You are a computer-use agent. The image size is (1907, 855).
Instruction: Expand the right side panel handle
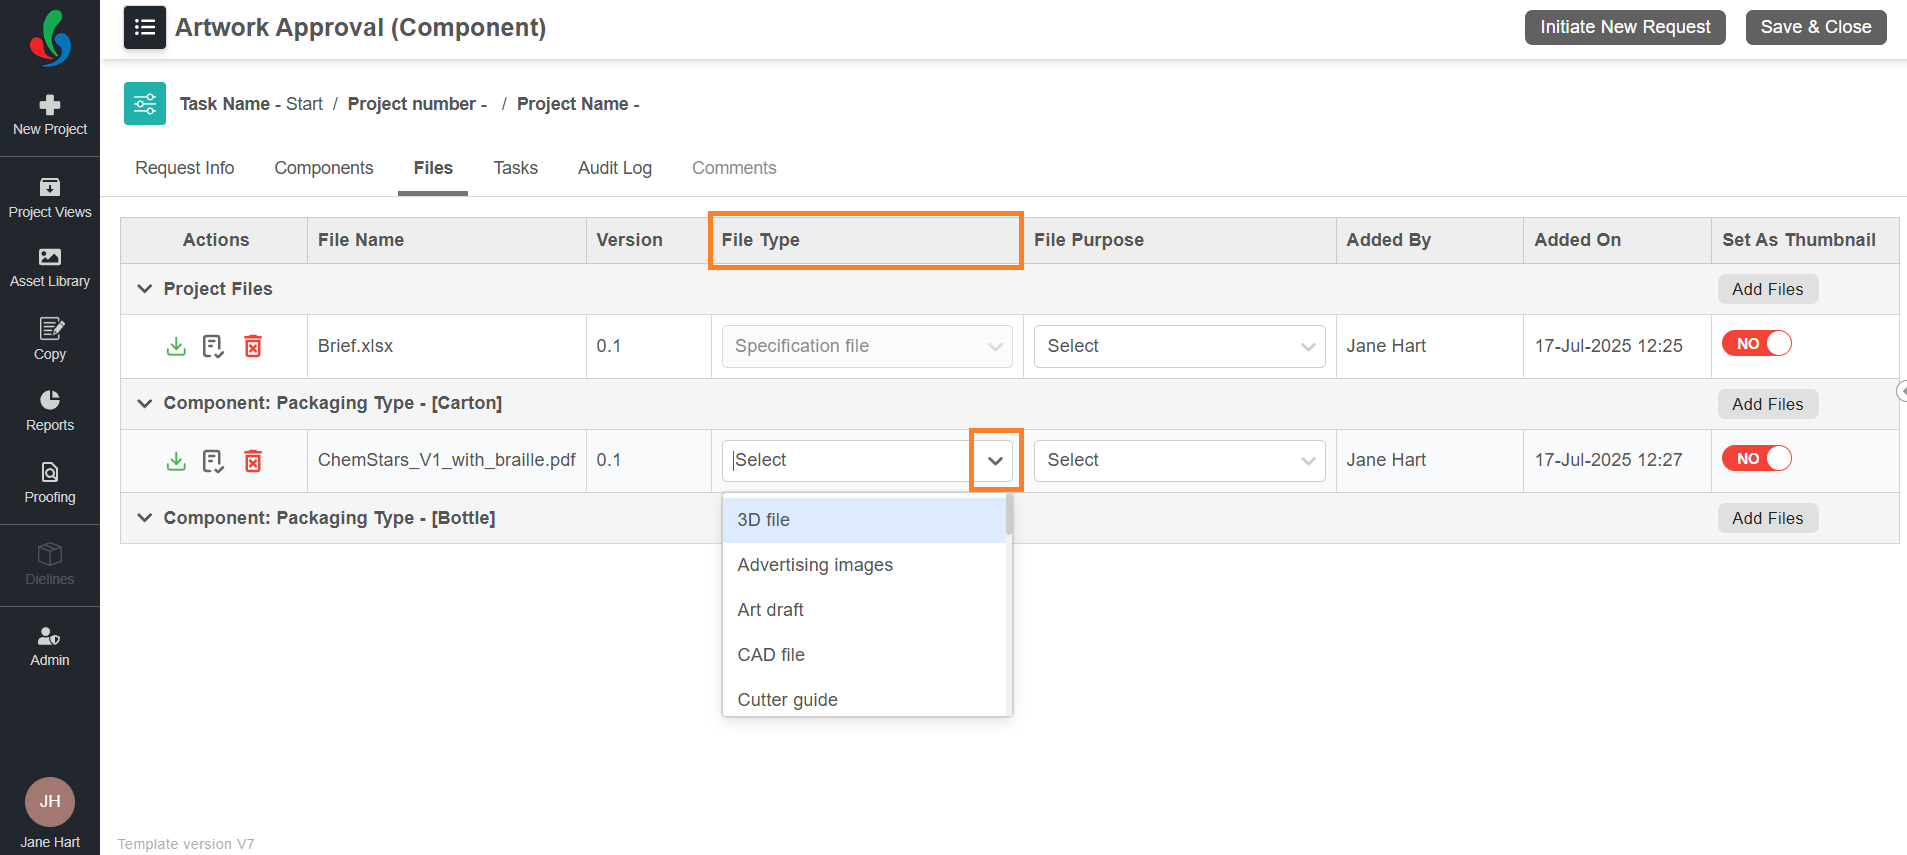[x=1902, y=391]
